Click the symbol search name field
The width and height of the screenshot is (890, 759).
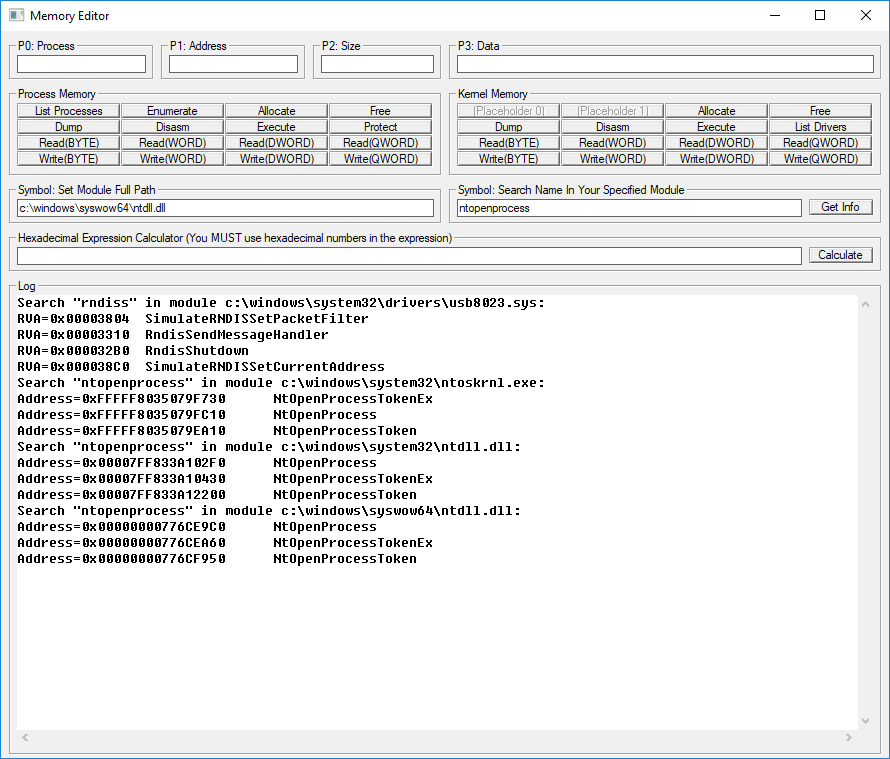629,208
